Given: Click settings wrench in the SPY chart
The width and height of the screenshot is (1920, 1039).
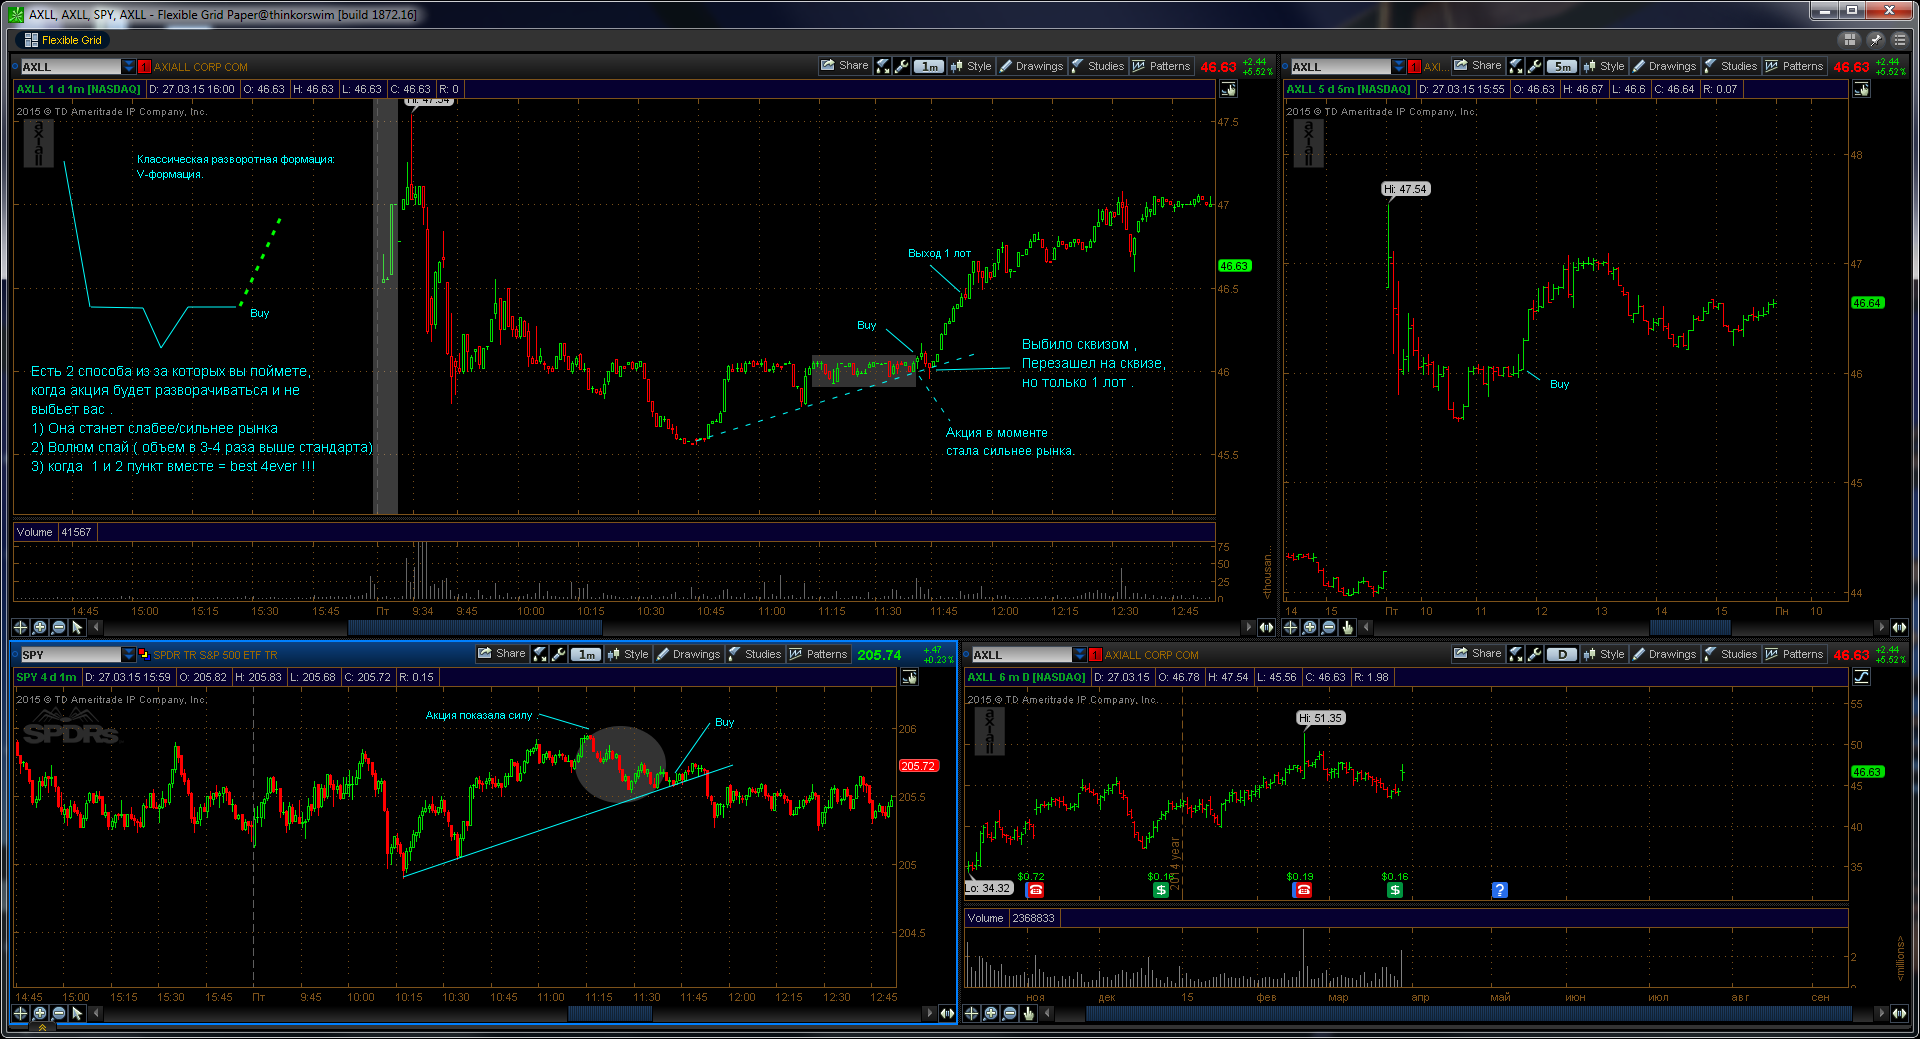Looking at the screenshot, I should [559, 654].
